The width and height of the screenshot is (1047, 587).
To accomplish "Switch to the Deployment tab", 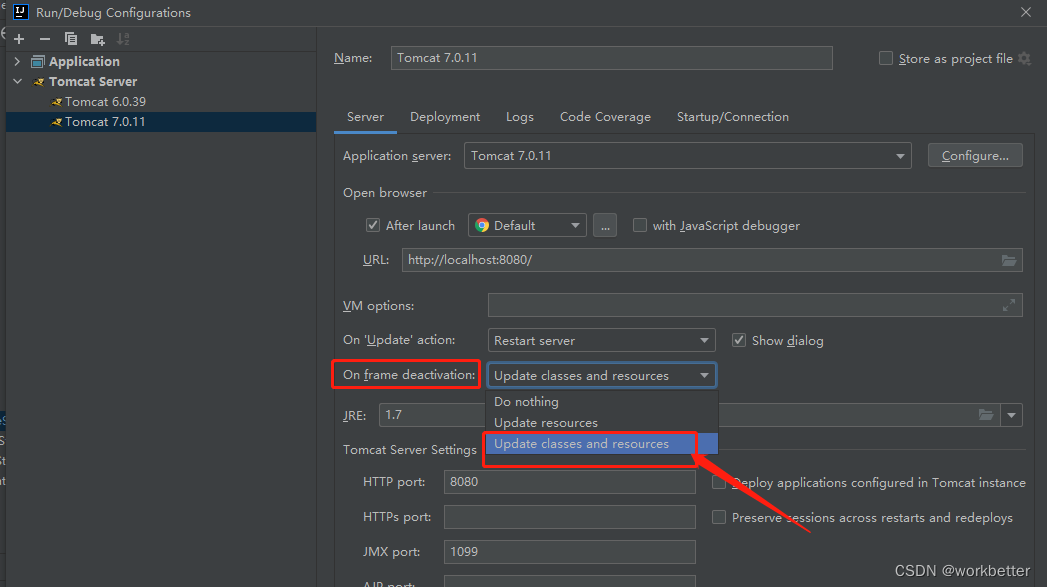I will (x=445, y=117).
